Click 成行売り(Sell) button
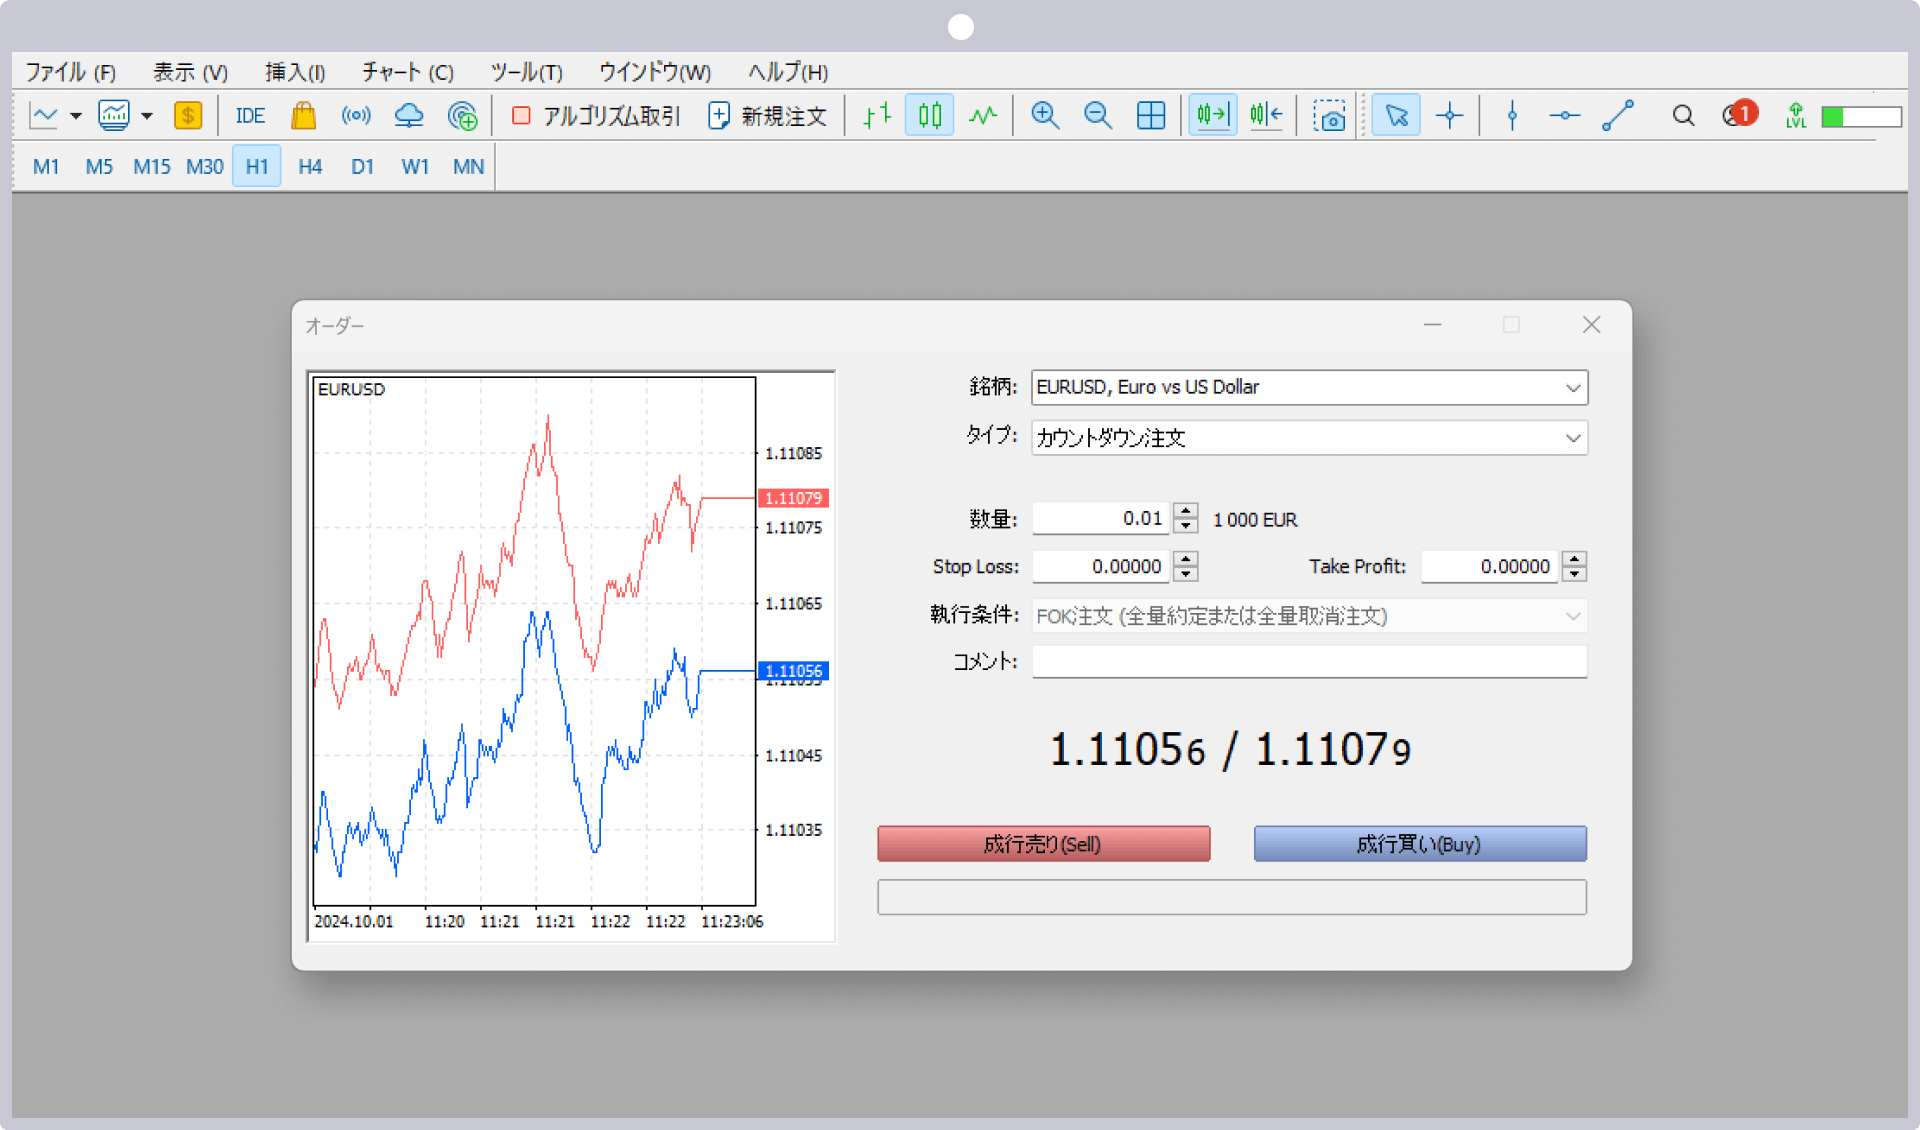 (x=1044, y=843)
